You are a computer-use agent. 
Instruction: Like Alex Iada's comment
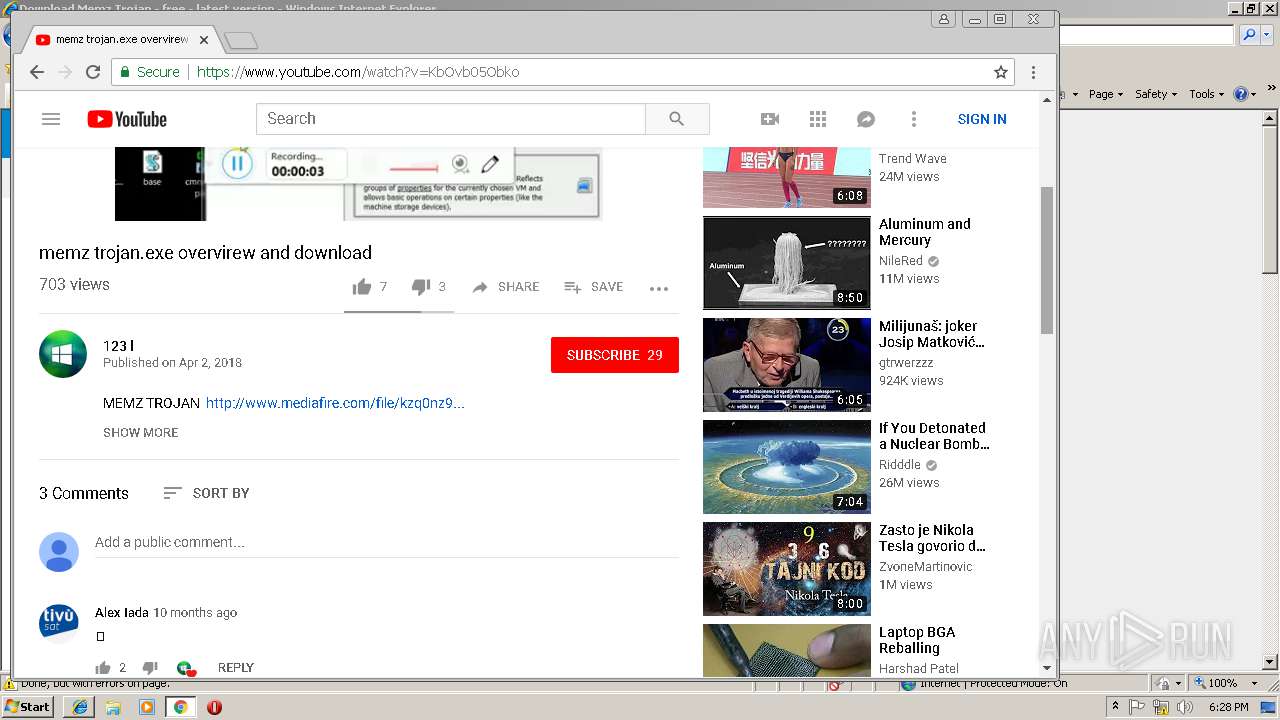[103, 668]
